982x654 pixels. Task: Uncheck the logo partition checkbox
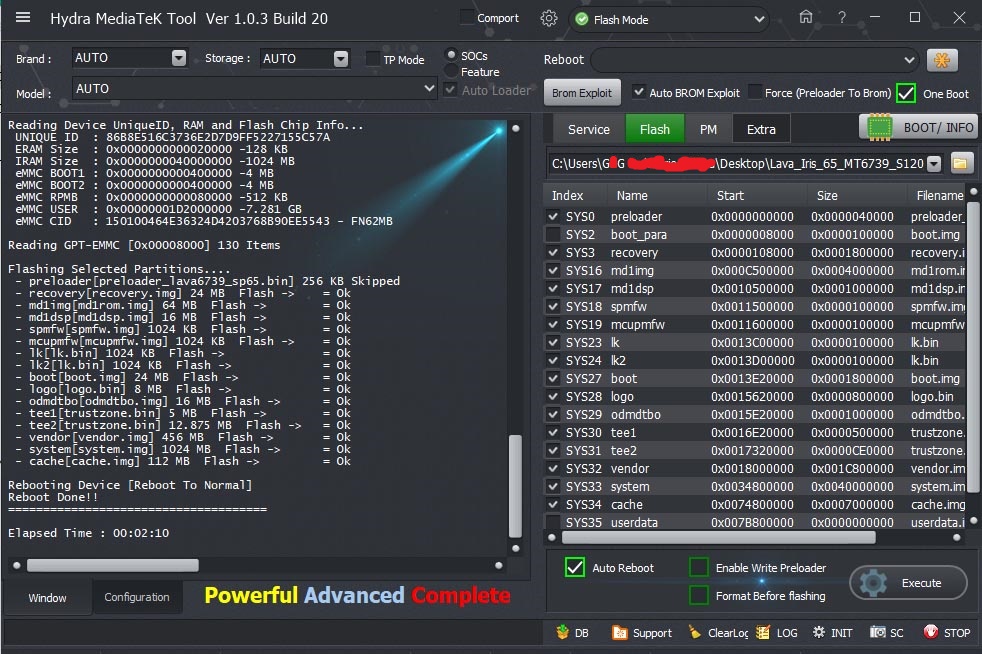click(x=553, y=396)
